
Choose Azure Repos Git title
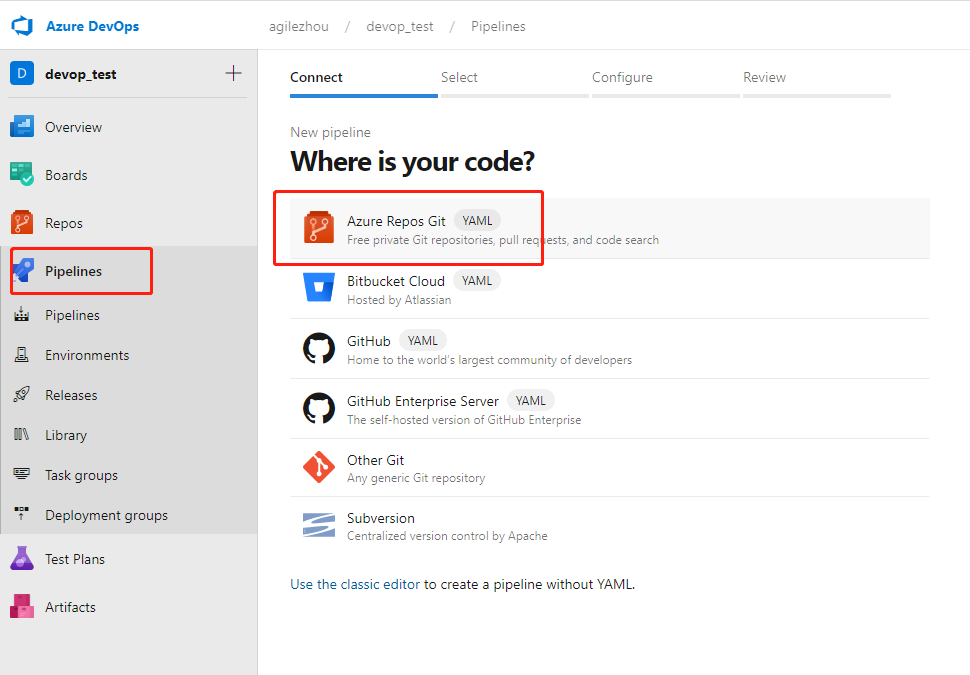pyautogui.click(x=396, y=221)
